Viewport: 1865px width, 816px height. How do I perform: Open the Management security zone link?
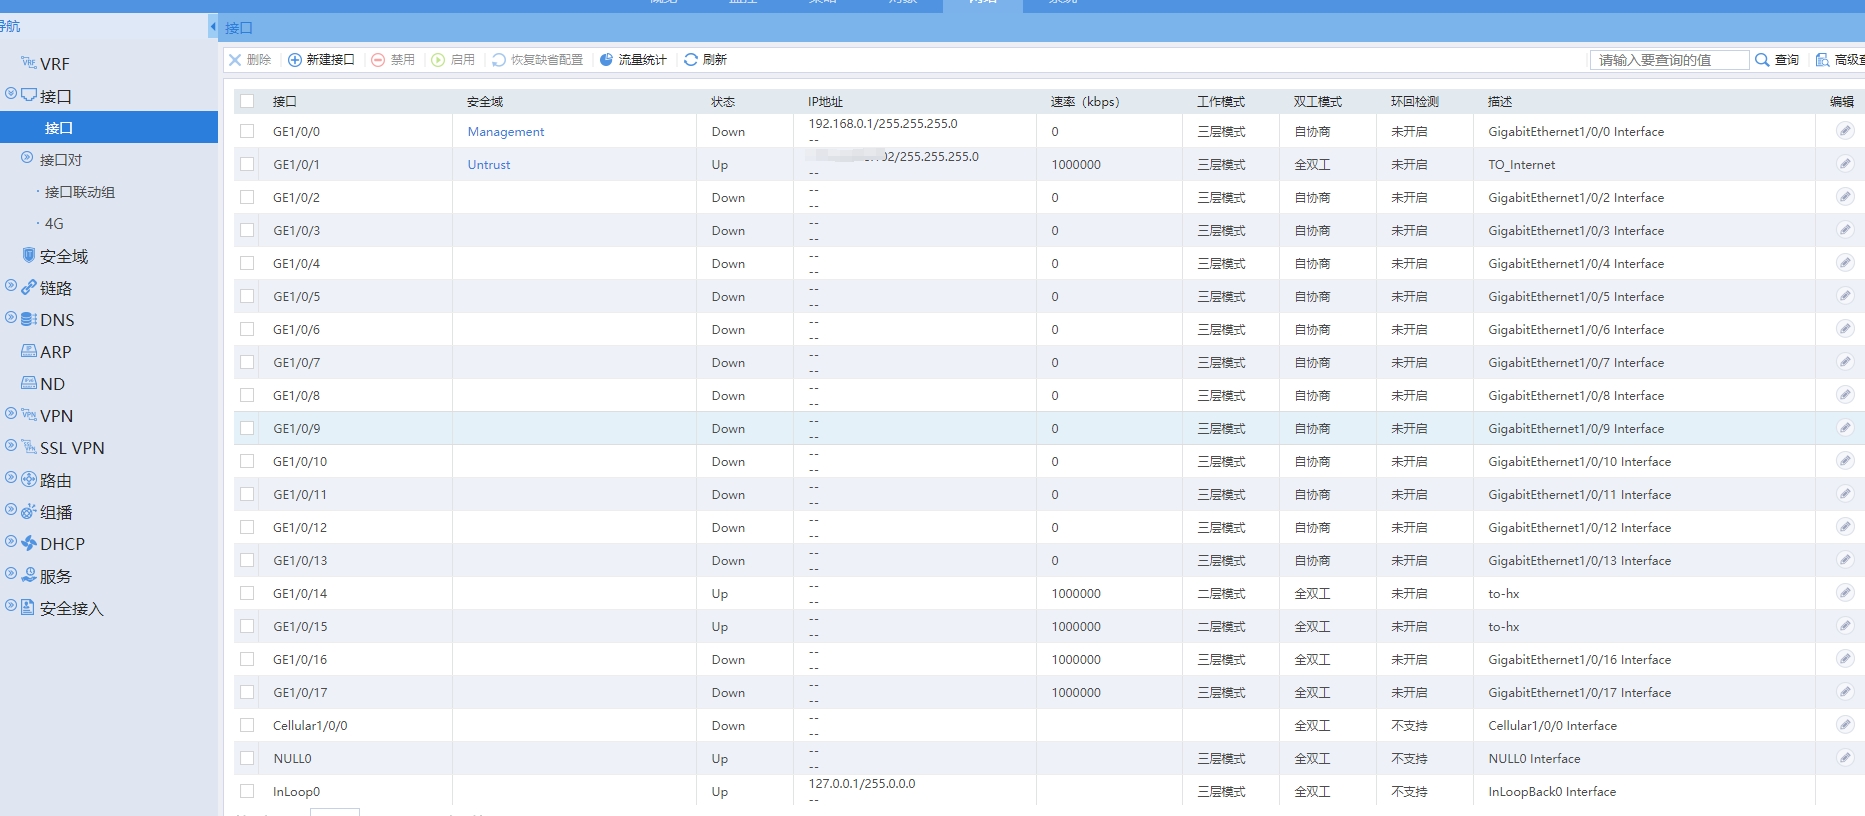click(x=506, y=131)
